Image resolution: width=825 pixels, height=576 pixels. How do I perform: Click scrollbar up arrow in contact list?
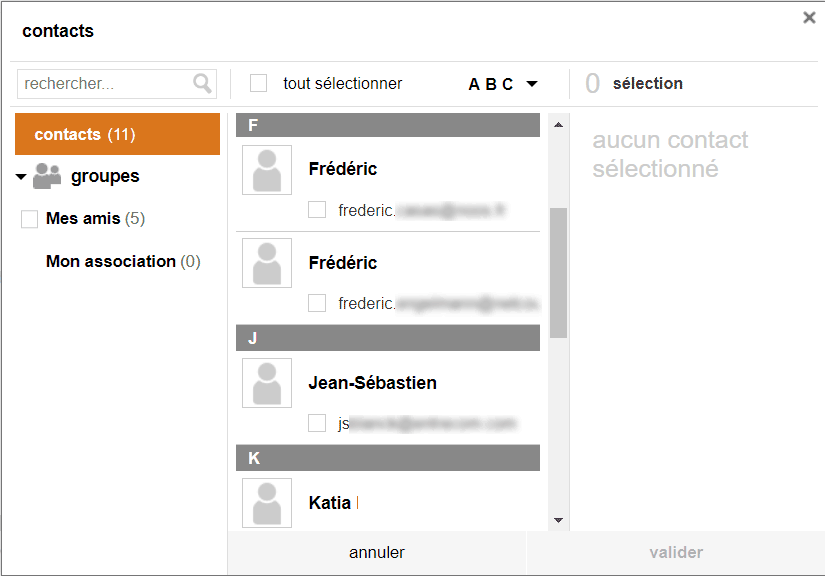tap(559, 125)
